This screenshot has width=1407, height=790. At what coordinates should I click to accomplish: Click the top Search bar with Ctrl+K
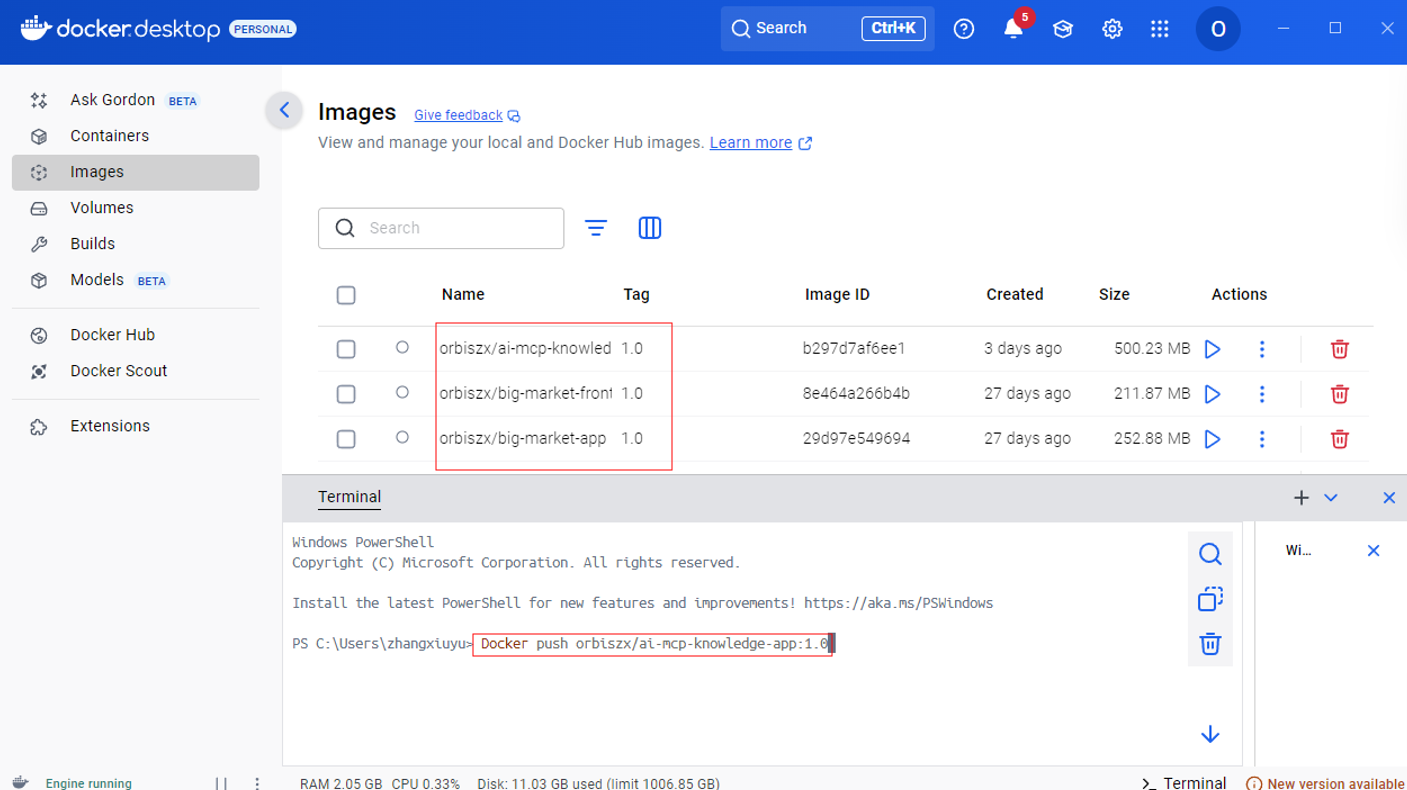pos(828,28)
